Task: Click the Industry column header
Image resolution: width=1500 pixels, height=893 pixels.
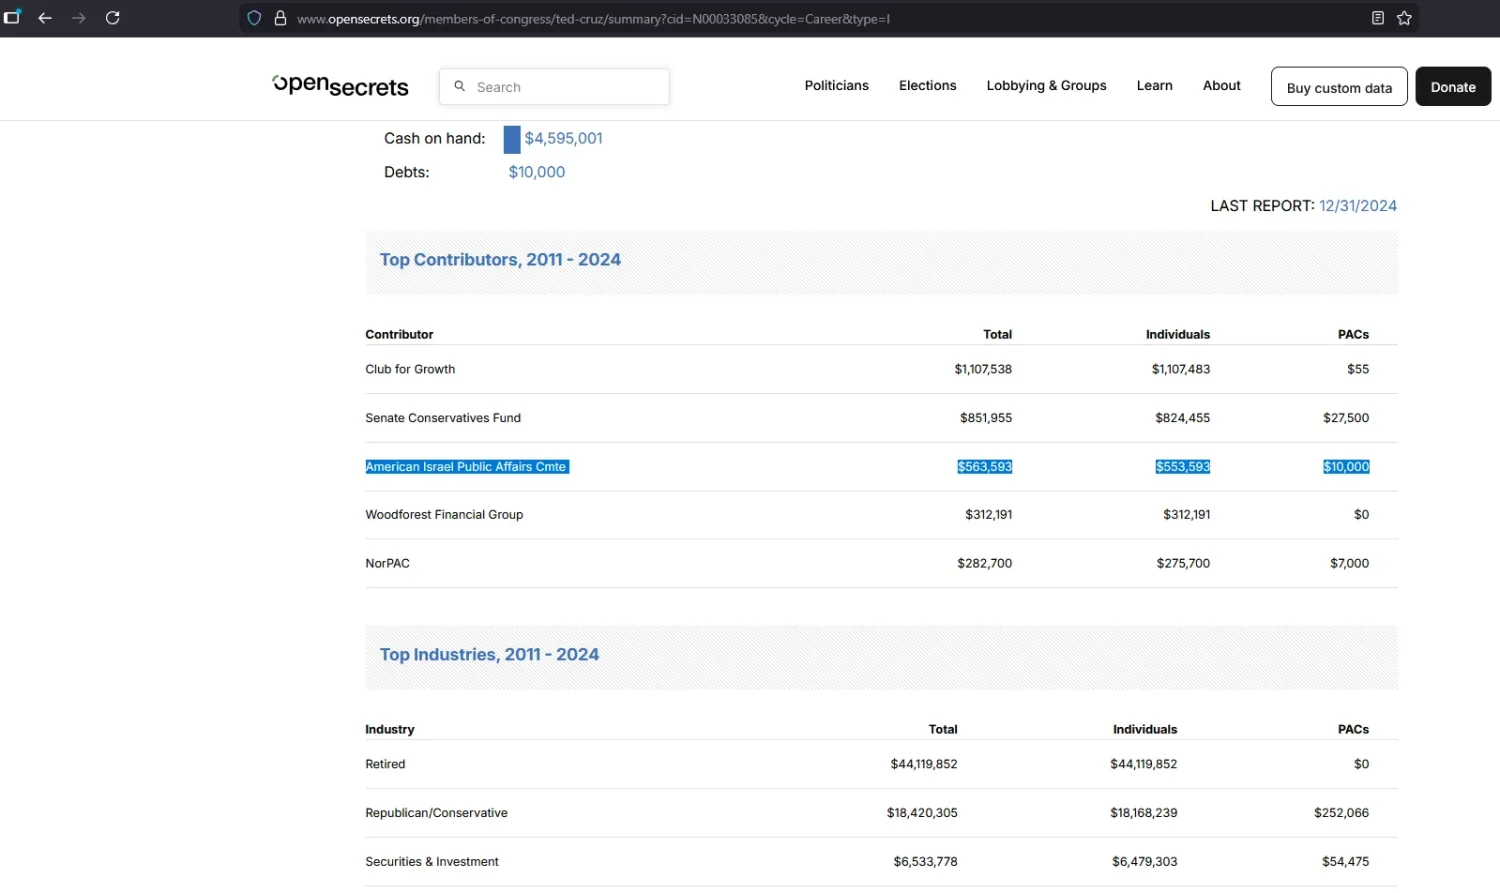Action: tap(390, 729)
